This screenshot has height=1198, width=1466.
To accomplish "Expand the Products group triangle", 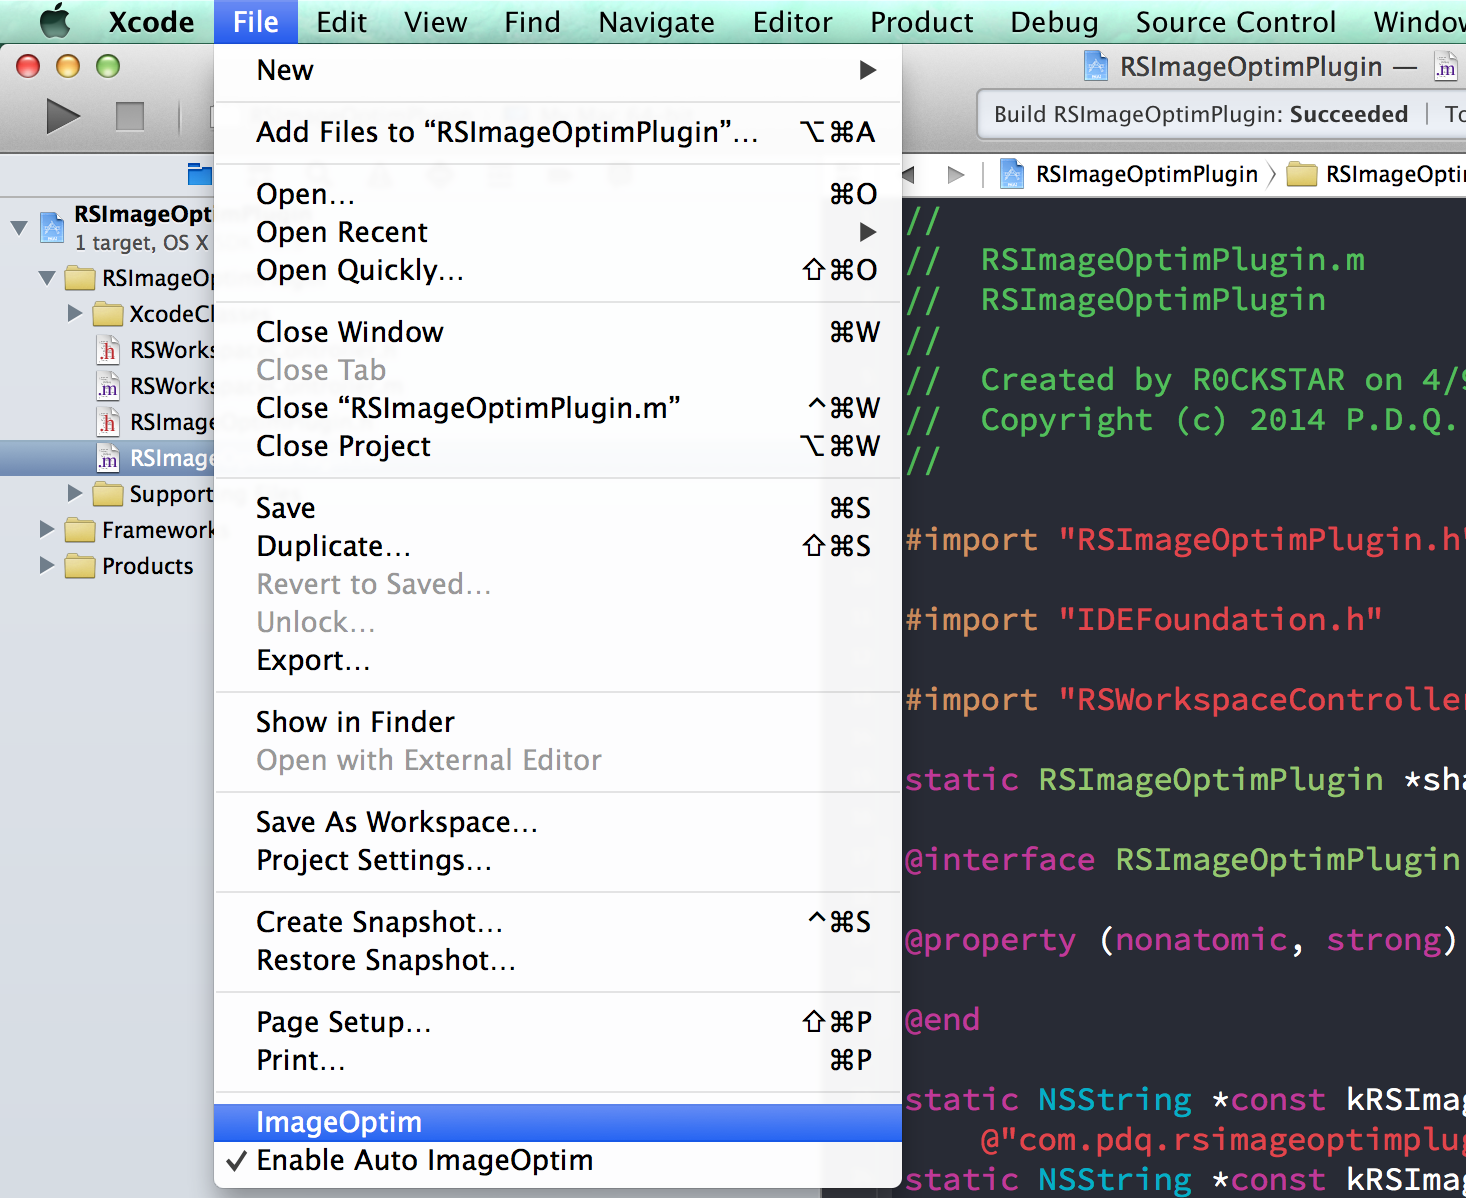I will coord(47,565).
